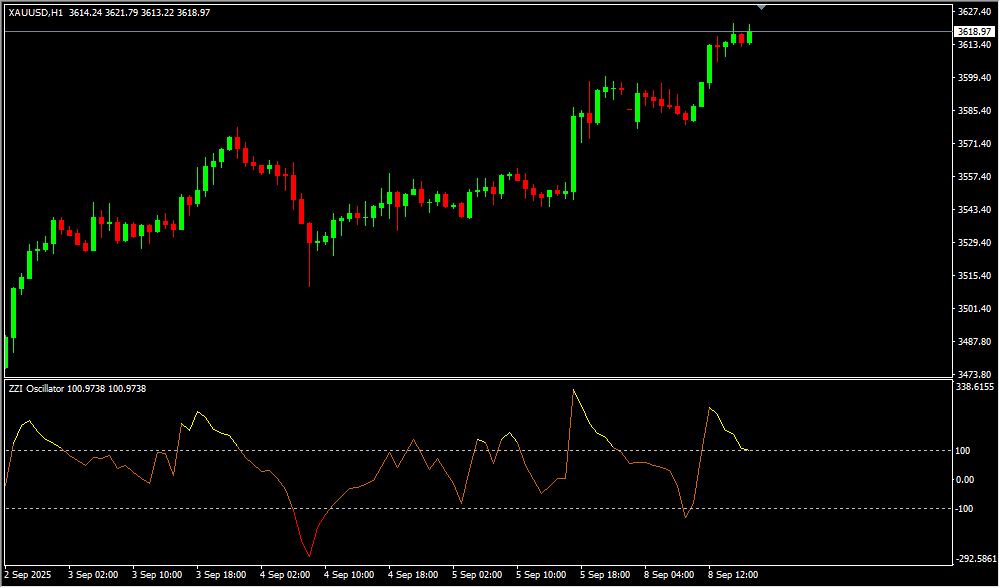
Task: Click the 2 Sep 2025 date label
Action: (29, 575)
